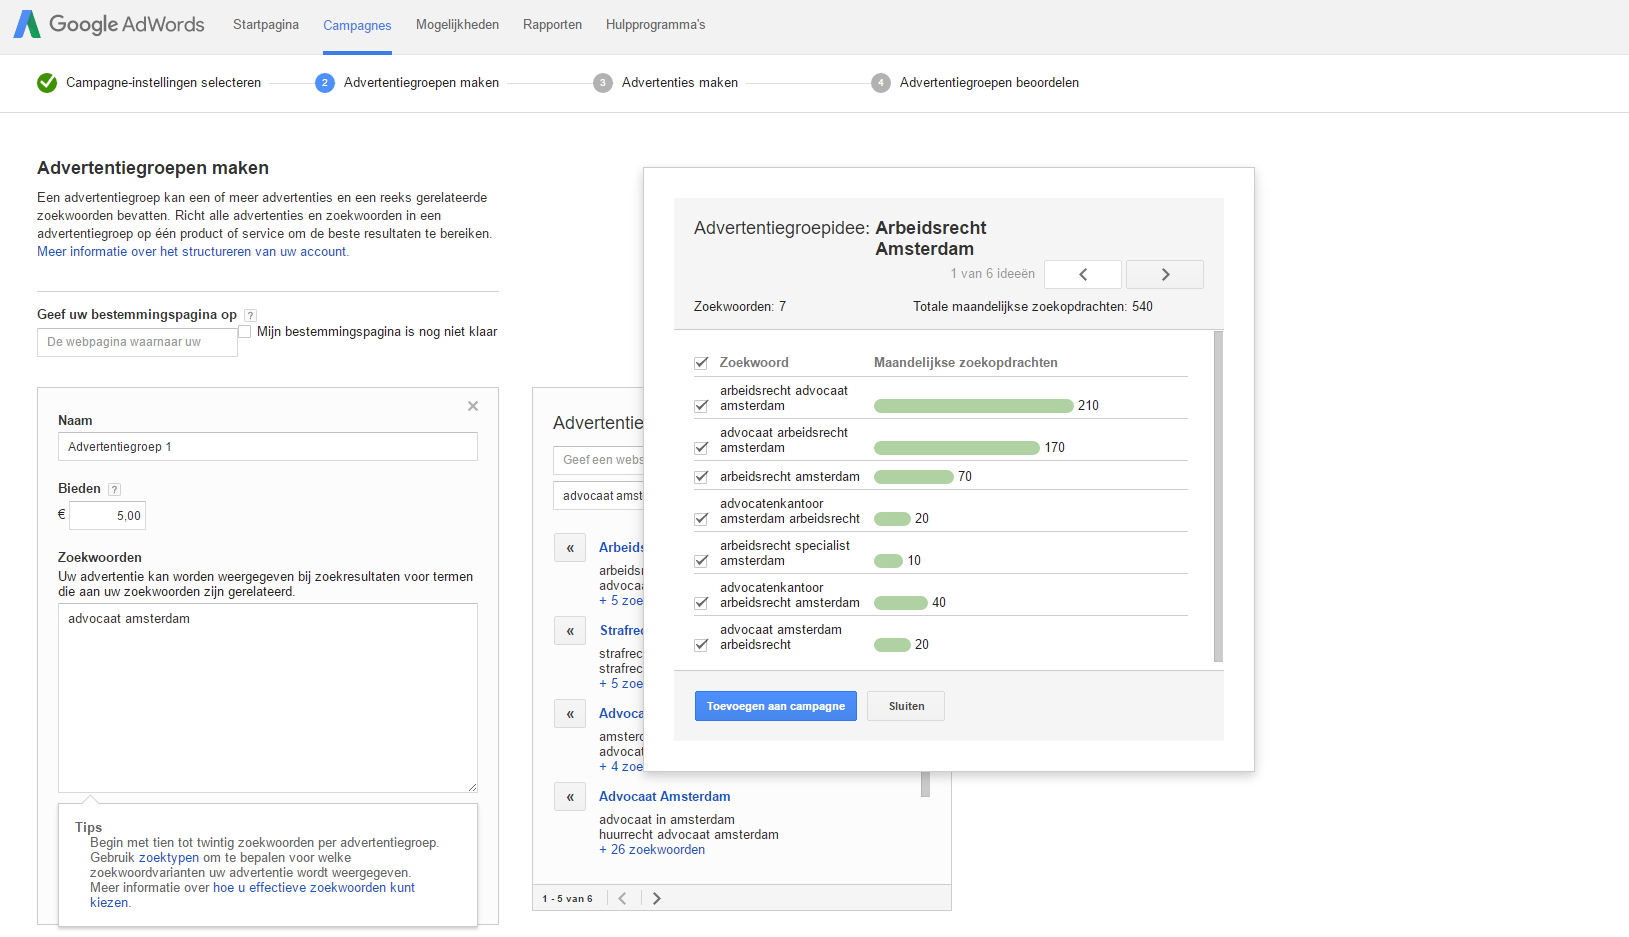Open the Hulpprogramma's tab

click(655, 25)
